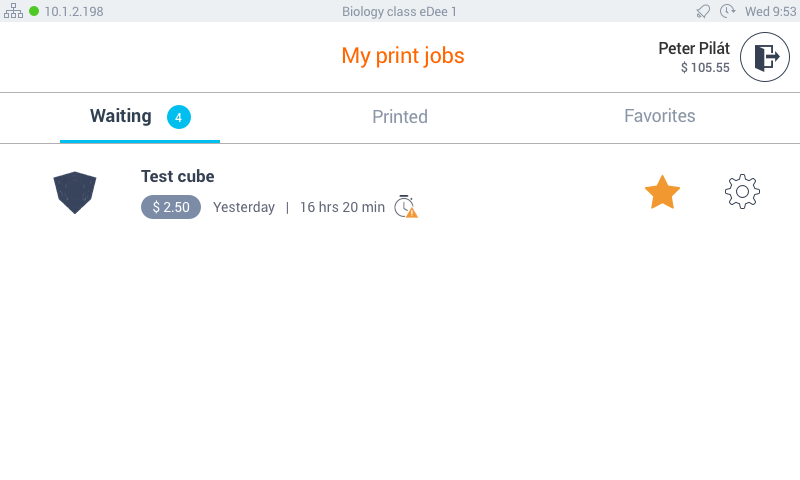
Task: Open the Printed tab
Action: 400,117
